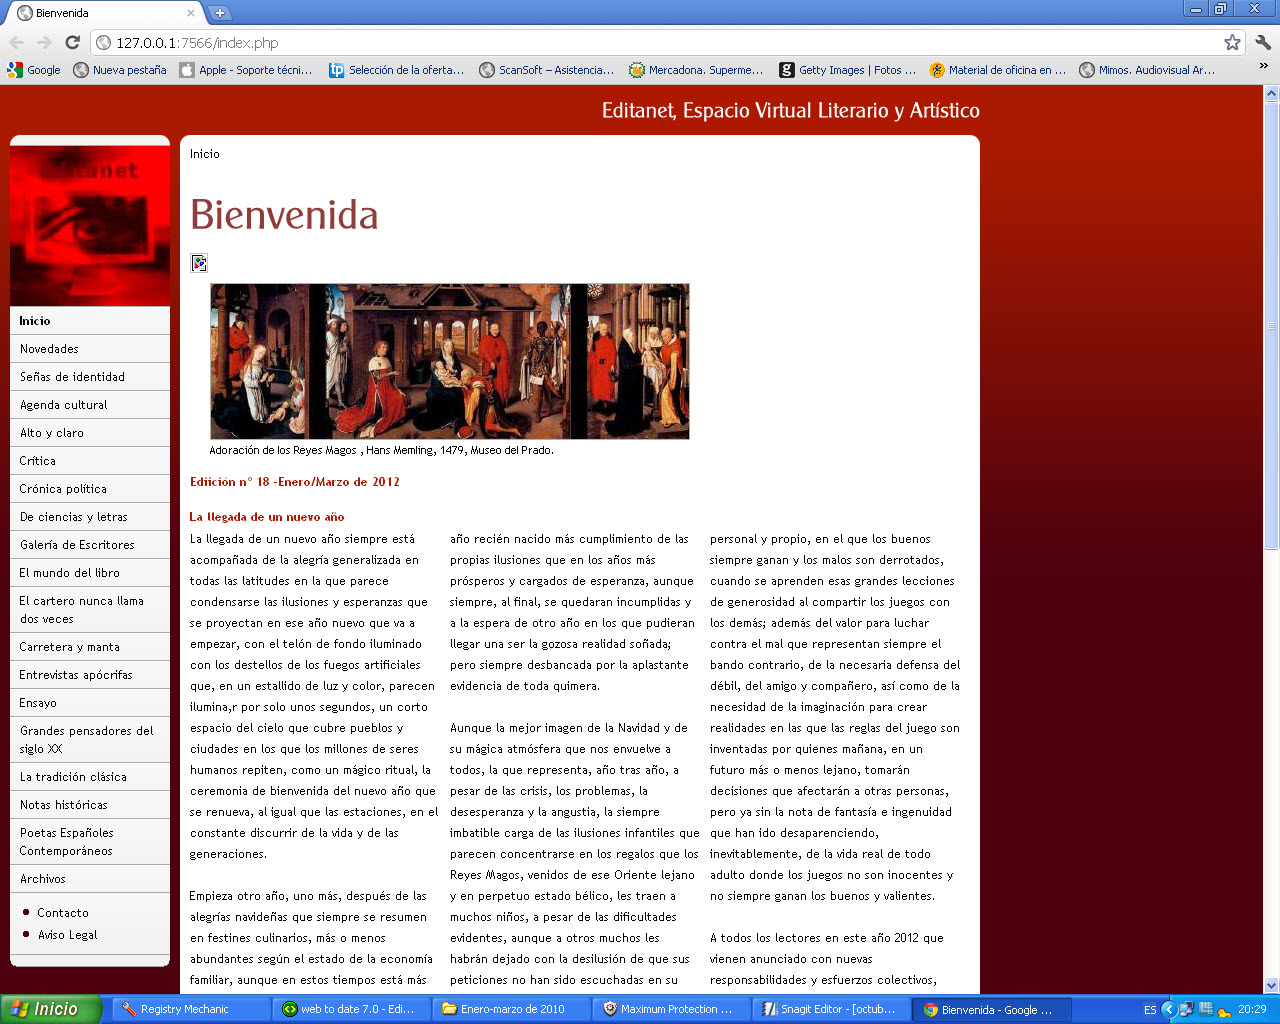Open Novedades in the sidebar
Screen dimensions: 1280x1024
tap(90, 349)
